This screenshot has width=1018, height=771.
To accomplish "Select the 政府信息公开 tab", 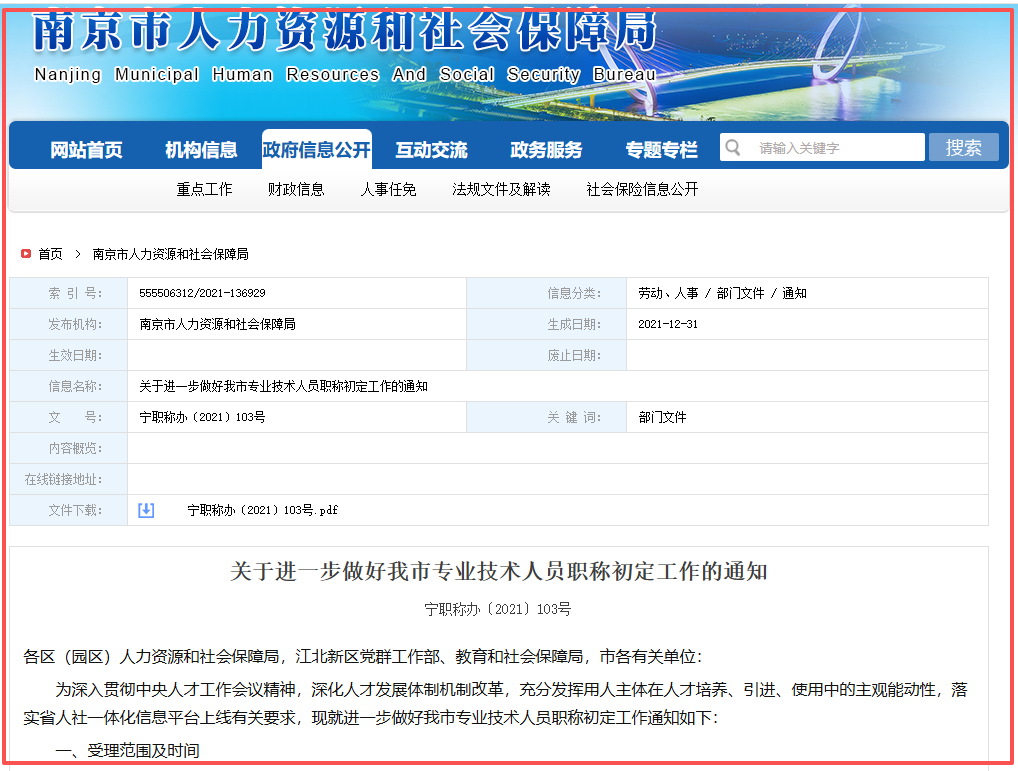I will click(x=316, y=150).
